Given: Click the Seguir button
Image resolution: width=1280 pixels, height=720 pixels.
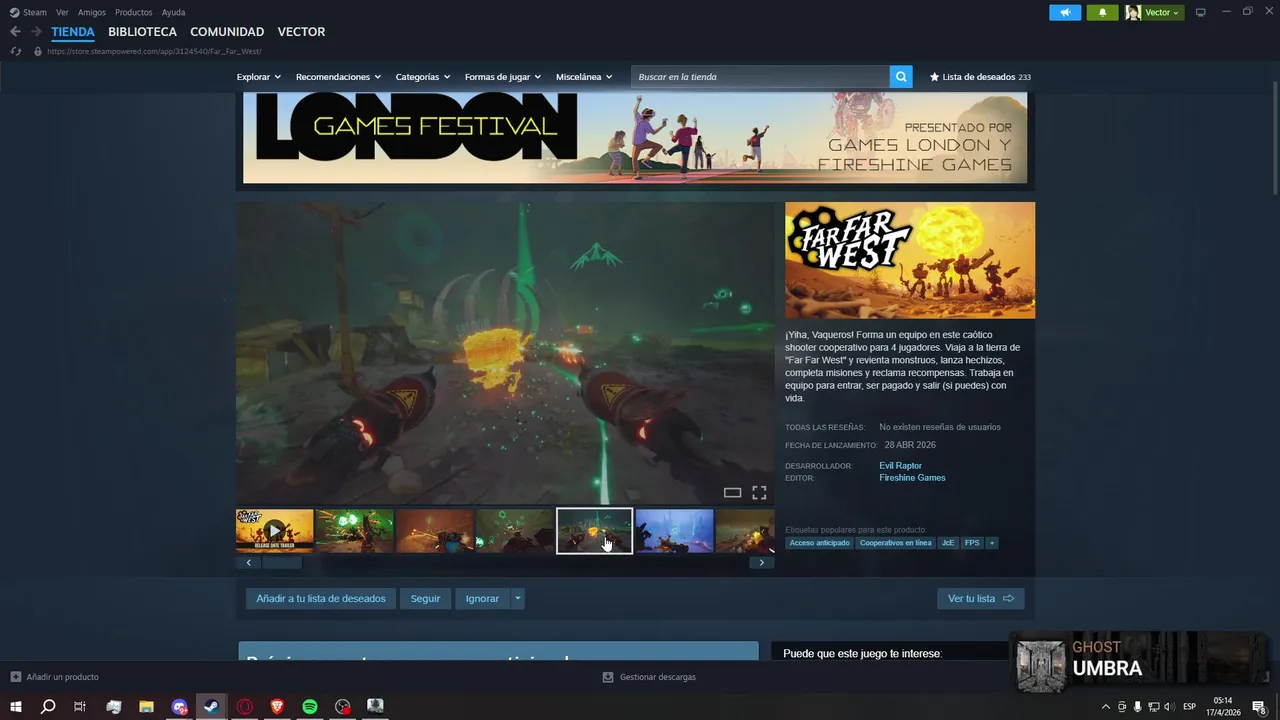Looking at the screenshot, I should point(425,599).
